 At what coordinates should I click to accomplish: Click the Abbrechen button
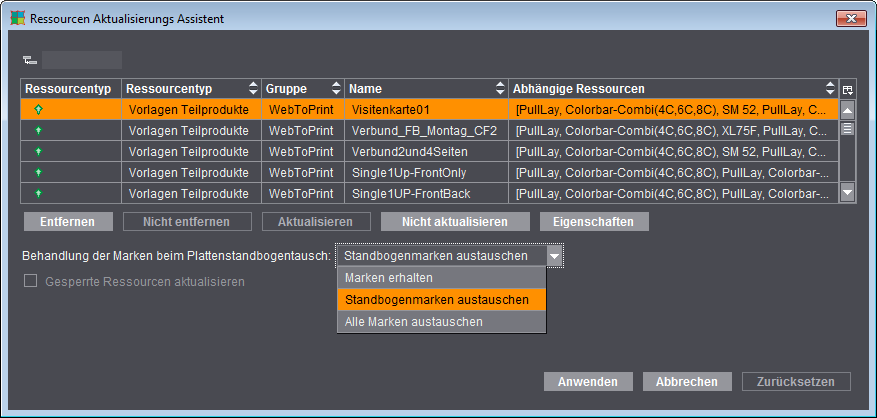click(687, 382)
